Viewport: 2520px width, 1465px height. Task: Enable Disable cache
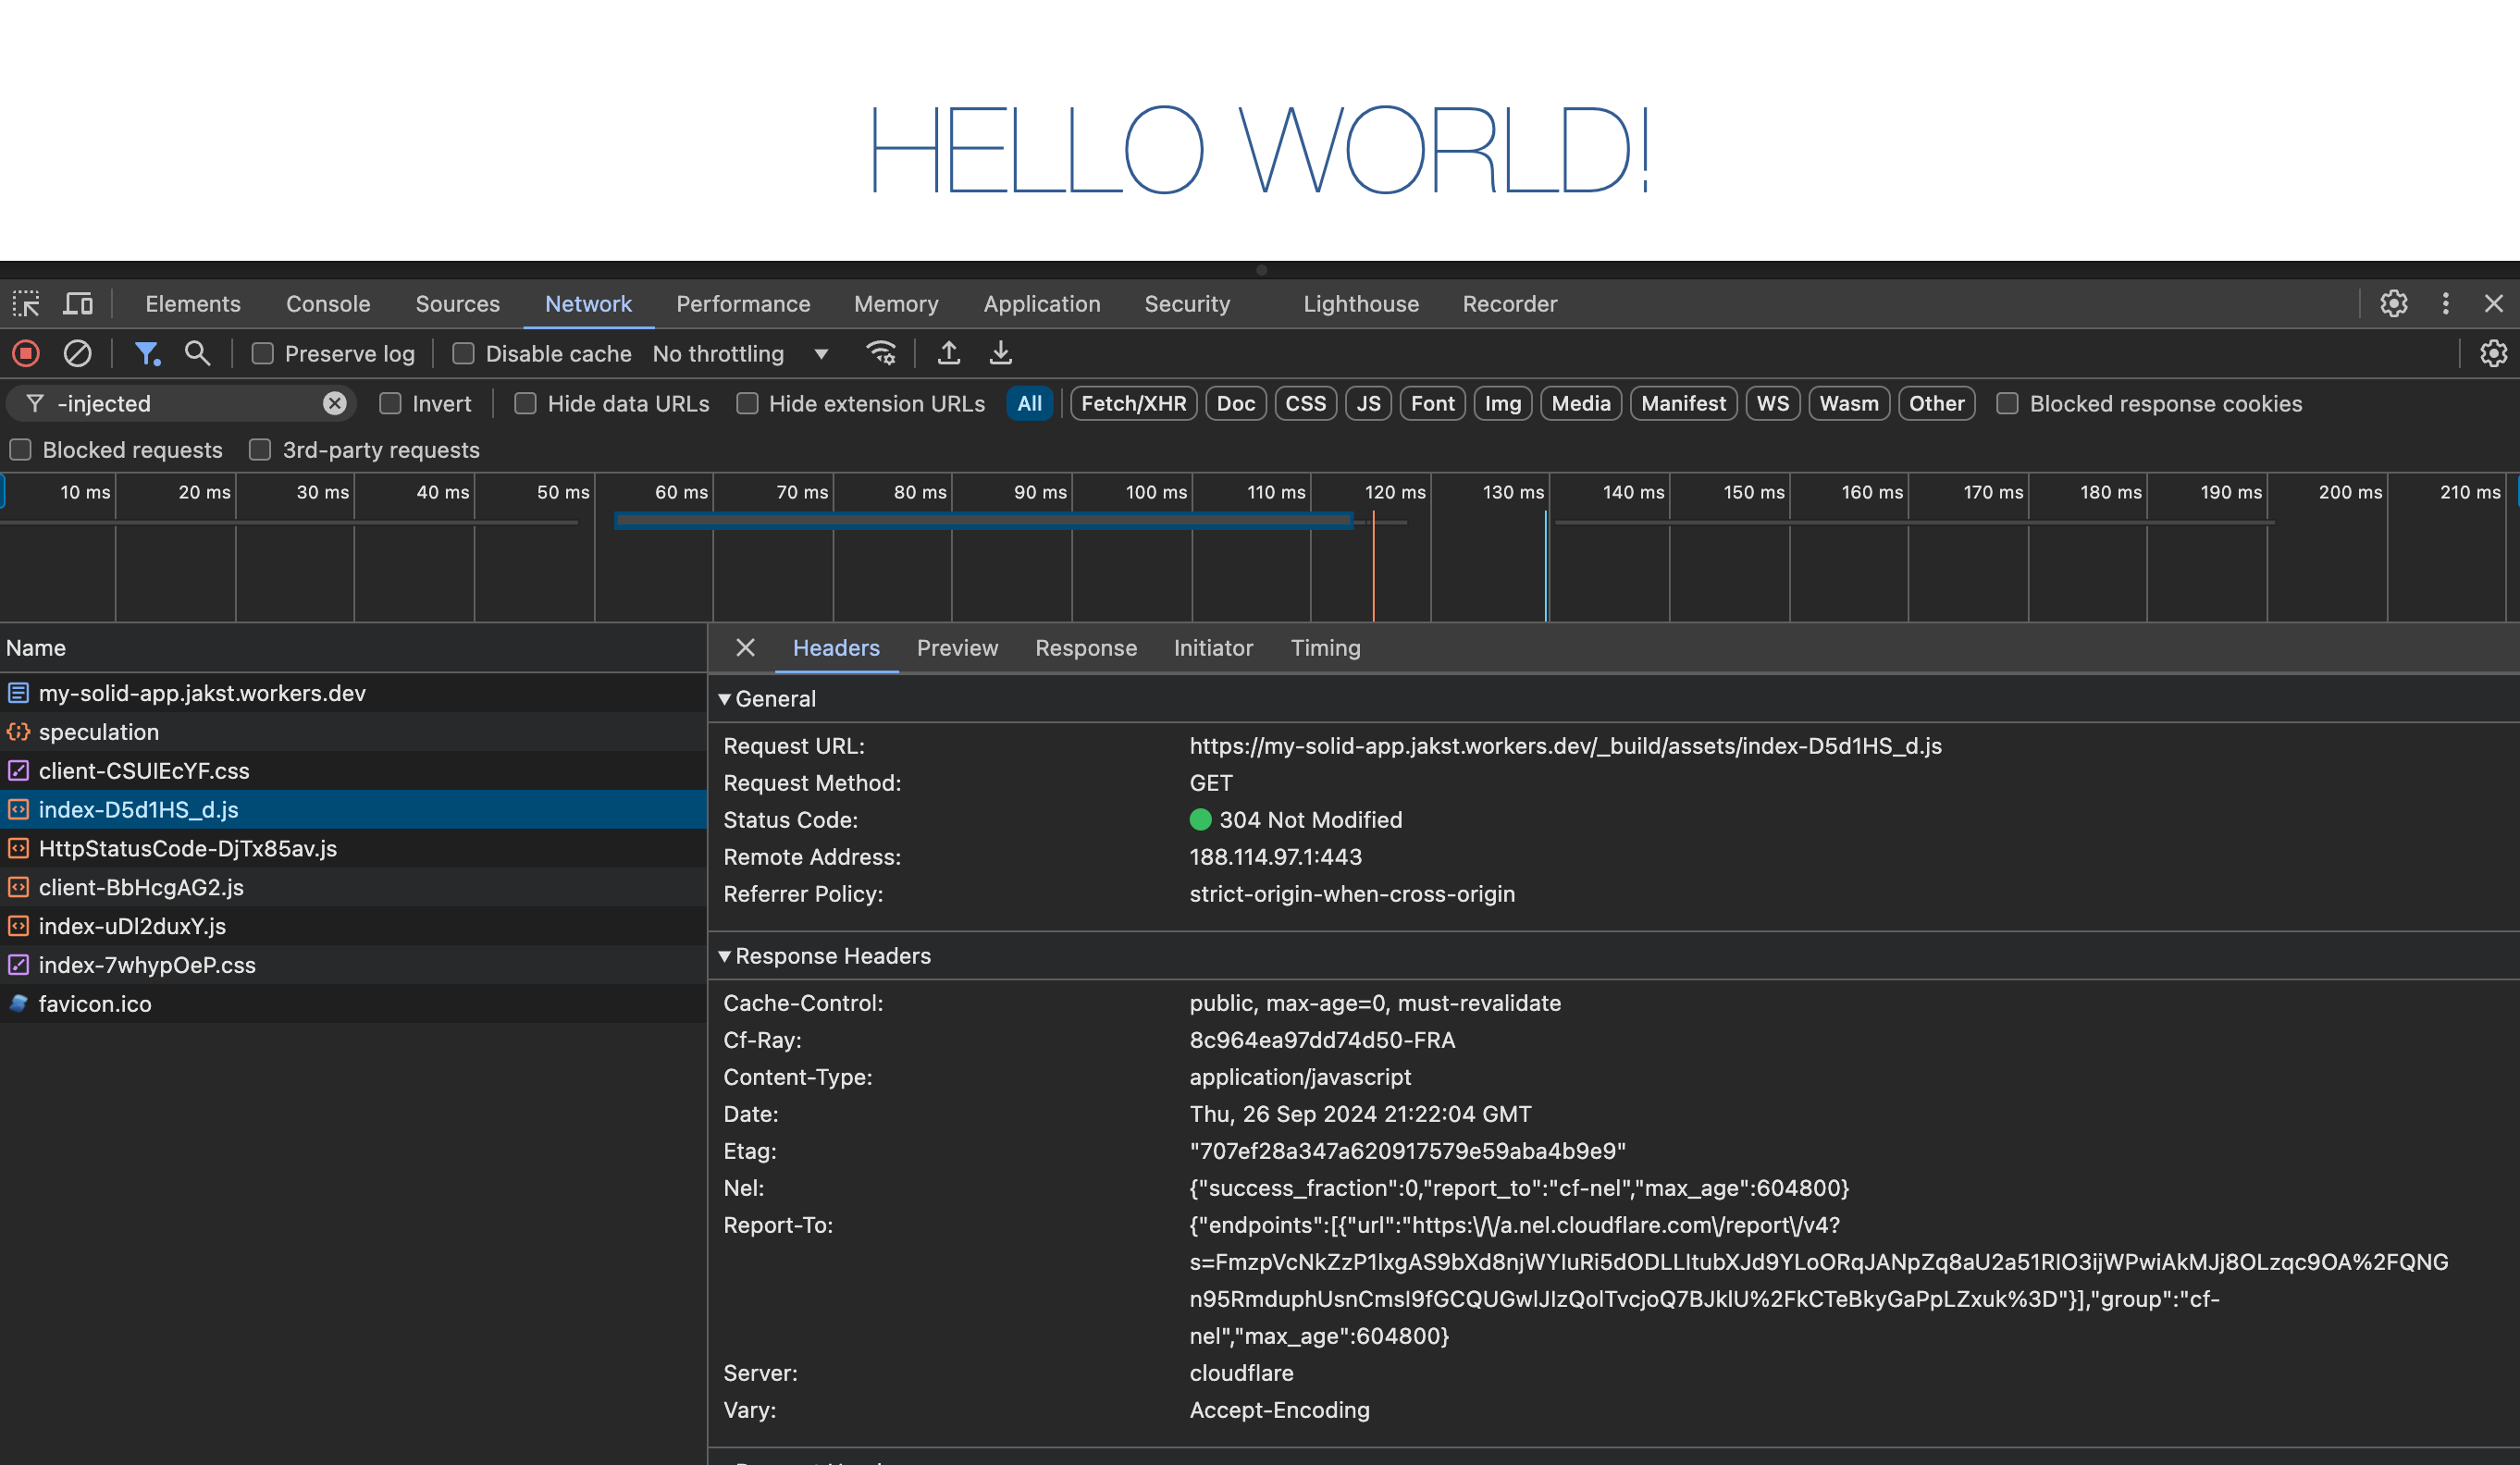[464, 353]
